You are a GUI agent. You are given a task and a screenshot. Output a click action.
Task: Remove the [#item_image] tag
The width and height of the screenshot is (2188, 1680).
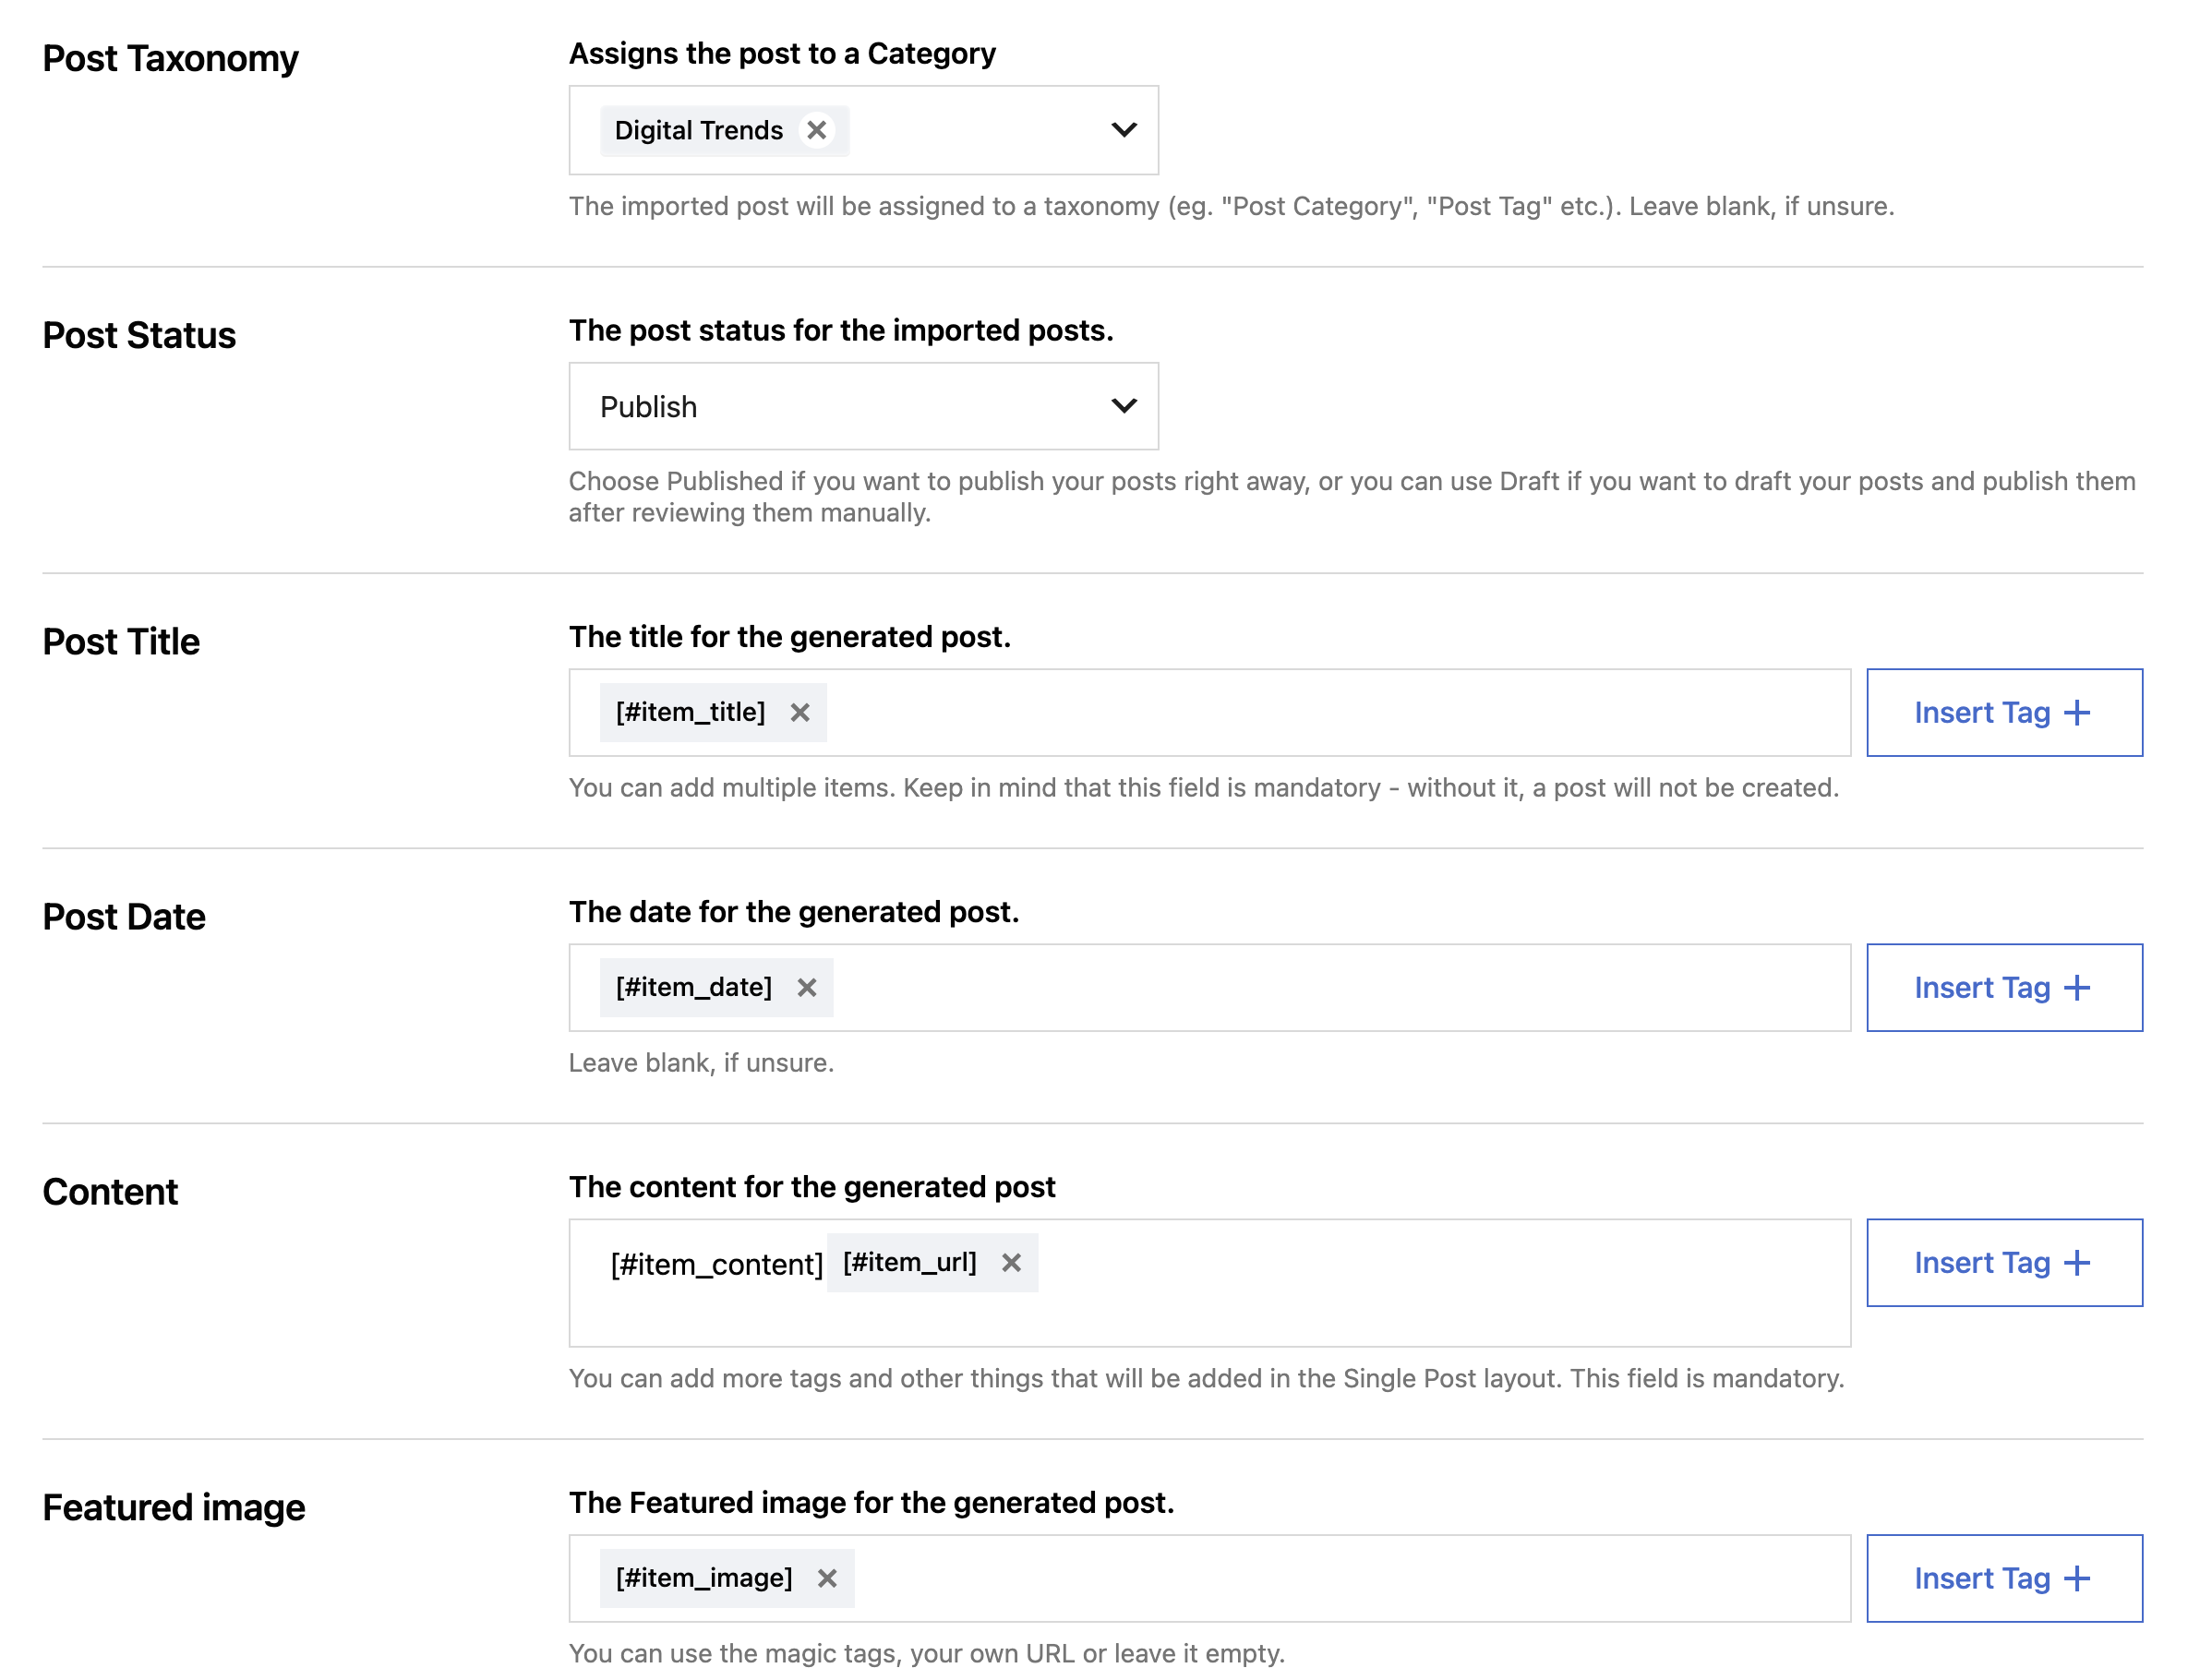(826, 1577)
